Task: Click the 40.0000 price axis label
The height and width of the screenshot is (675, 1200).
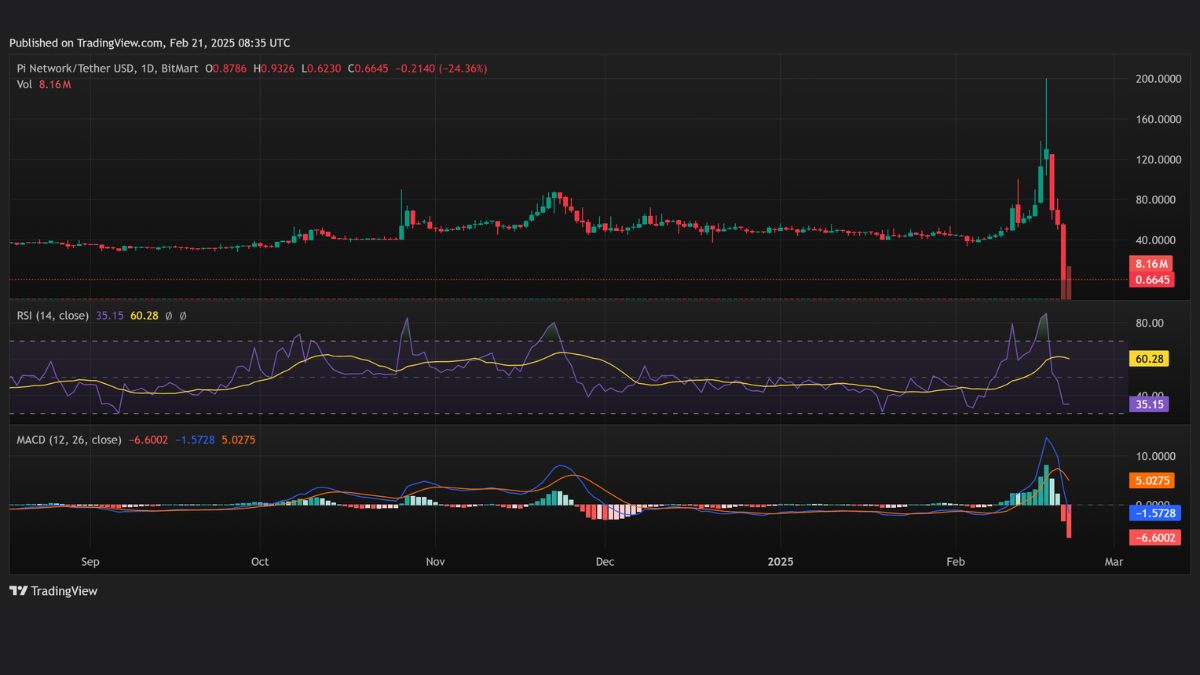Action: point(1155,240)
